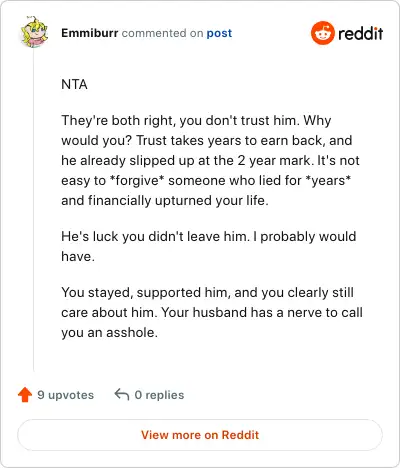Image resolution: width=400 pixels, height=468 pixels.
Task: Follow the blue "post" link
Action: click(219, 33)
